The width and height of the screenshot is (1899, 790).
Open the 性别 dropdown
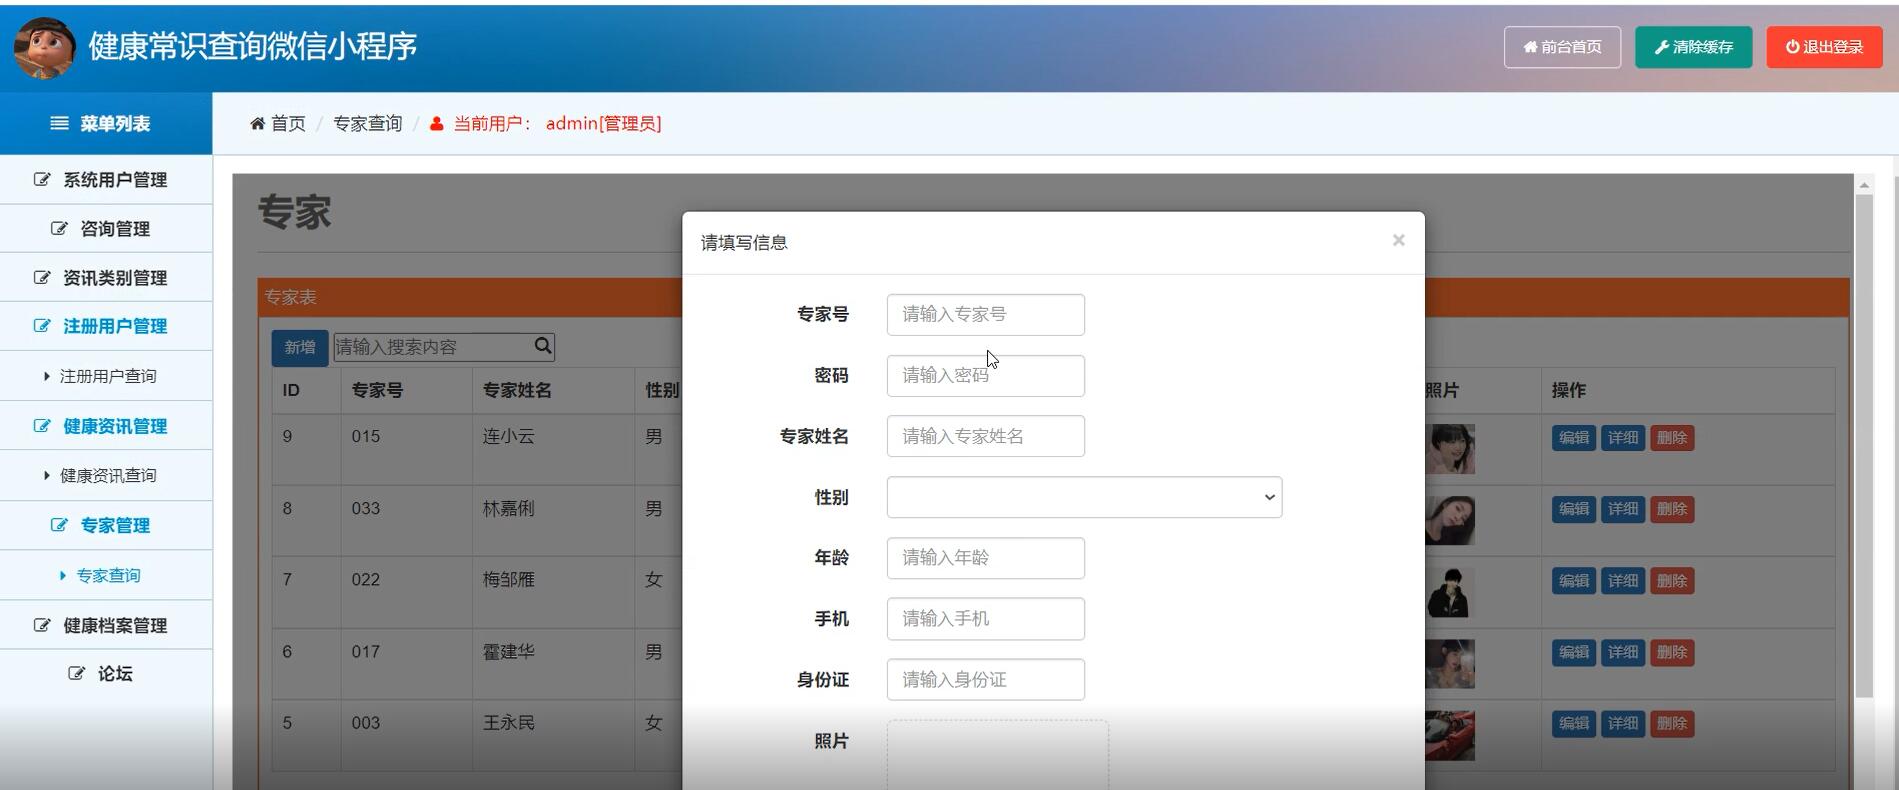(x=1084, y=497)
